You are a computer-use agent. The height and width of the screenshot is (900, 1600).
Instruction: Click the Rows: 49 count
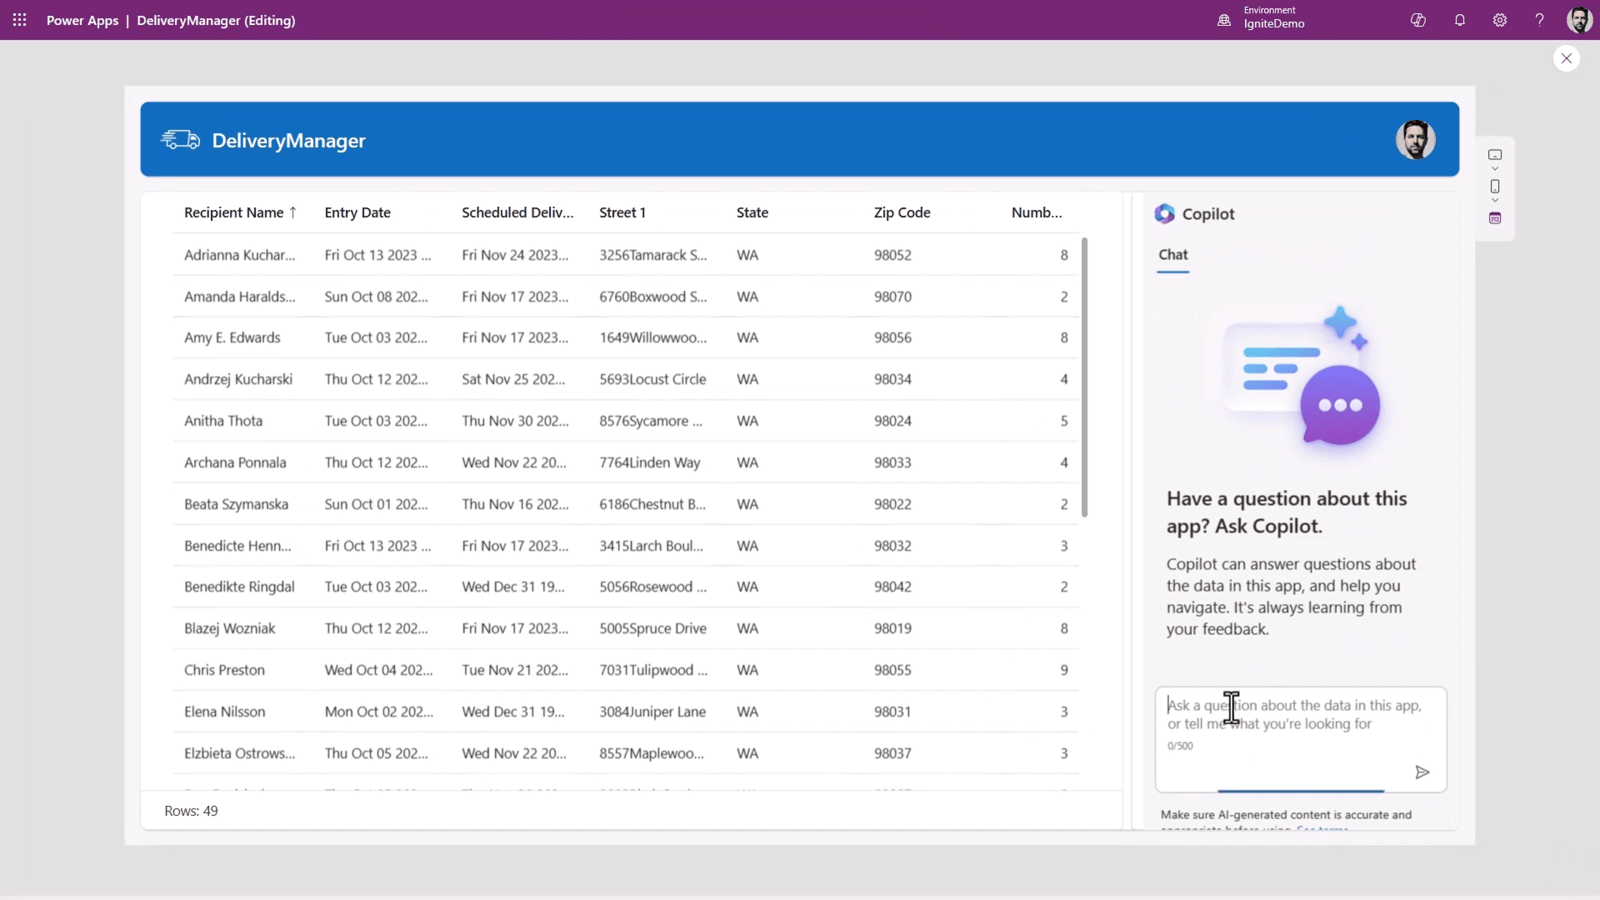tap(191, 811)
